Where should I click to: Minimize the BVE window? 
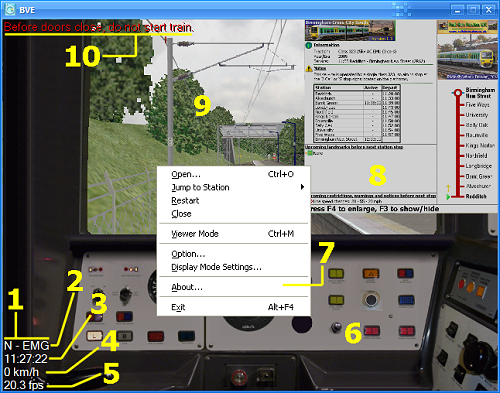pos(457,10)
